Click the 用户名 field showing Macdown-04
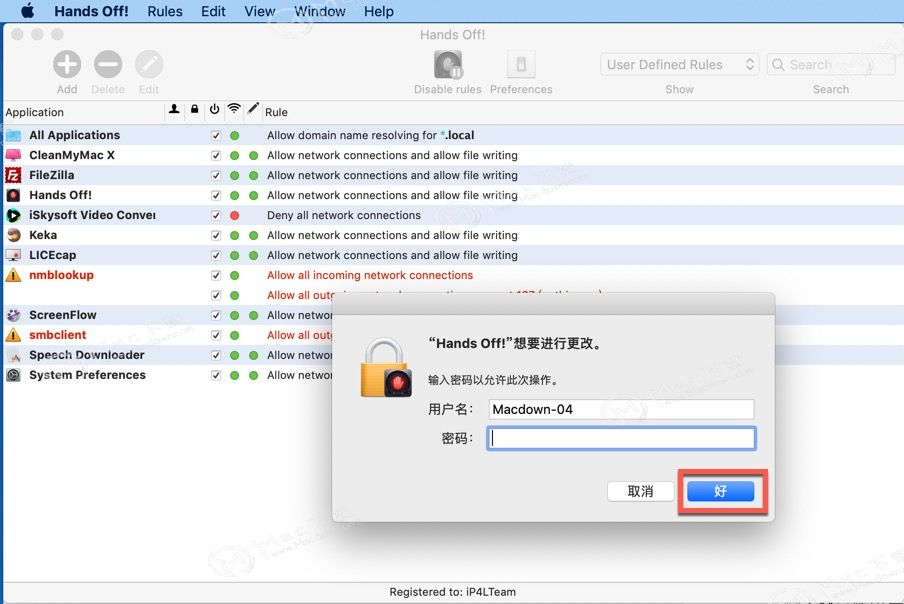This screenshot has width=904, height=604. click(622, 409)
